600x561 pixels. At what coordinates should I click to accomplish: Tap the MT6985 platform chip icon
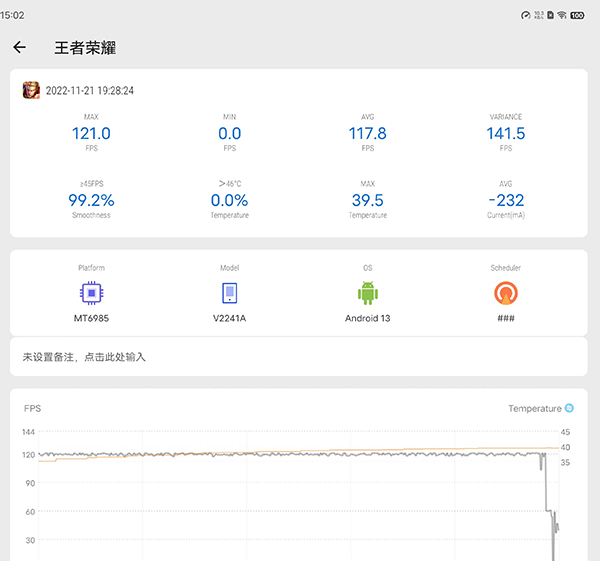tap(91, 293)
